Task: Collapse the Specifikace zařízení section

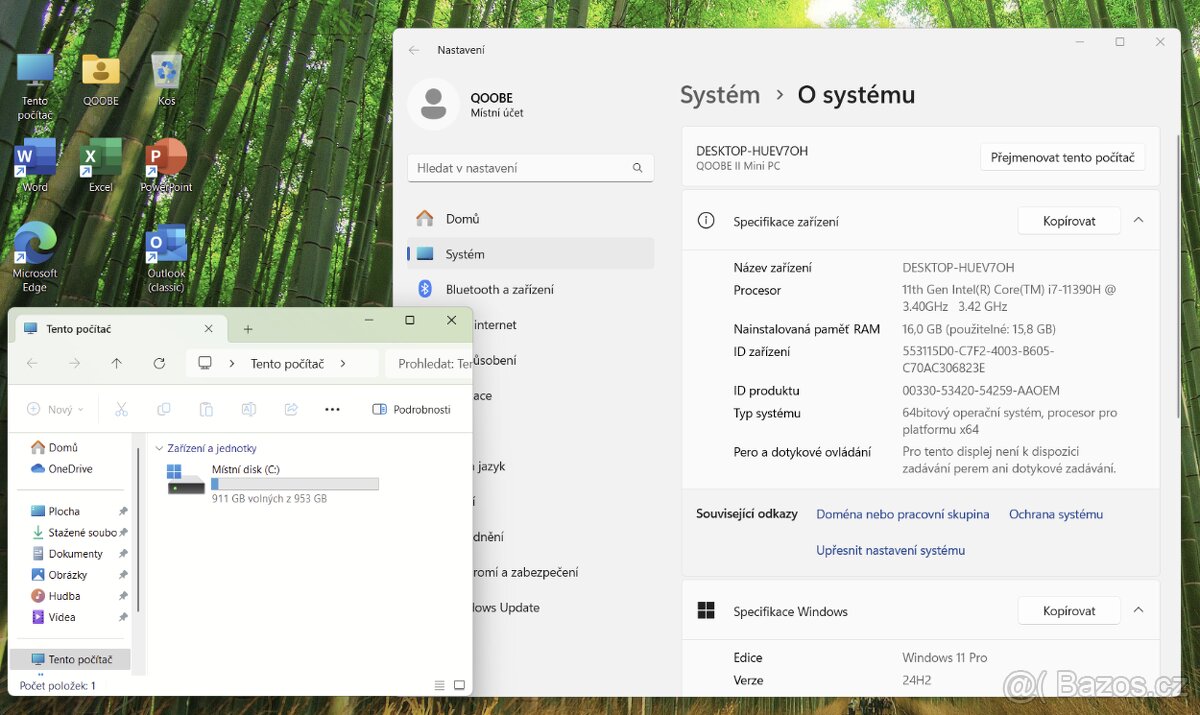Action: 1138,221
